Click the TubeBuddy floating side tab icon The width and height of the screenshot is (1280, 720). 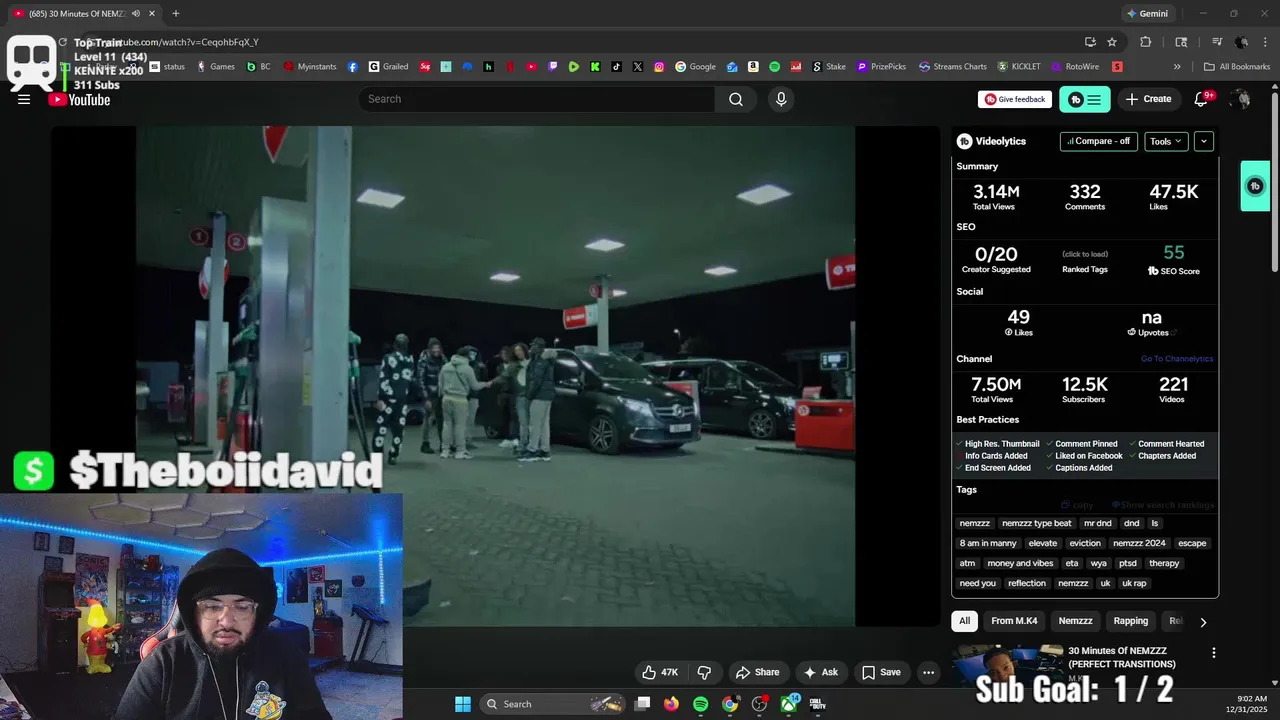pyautogui.click(x=1255, y=186)
